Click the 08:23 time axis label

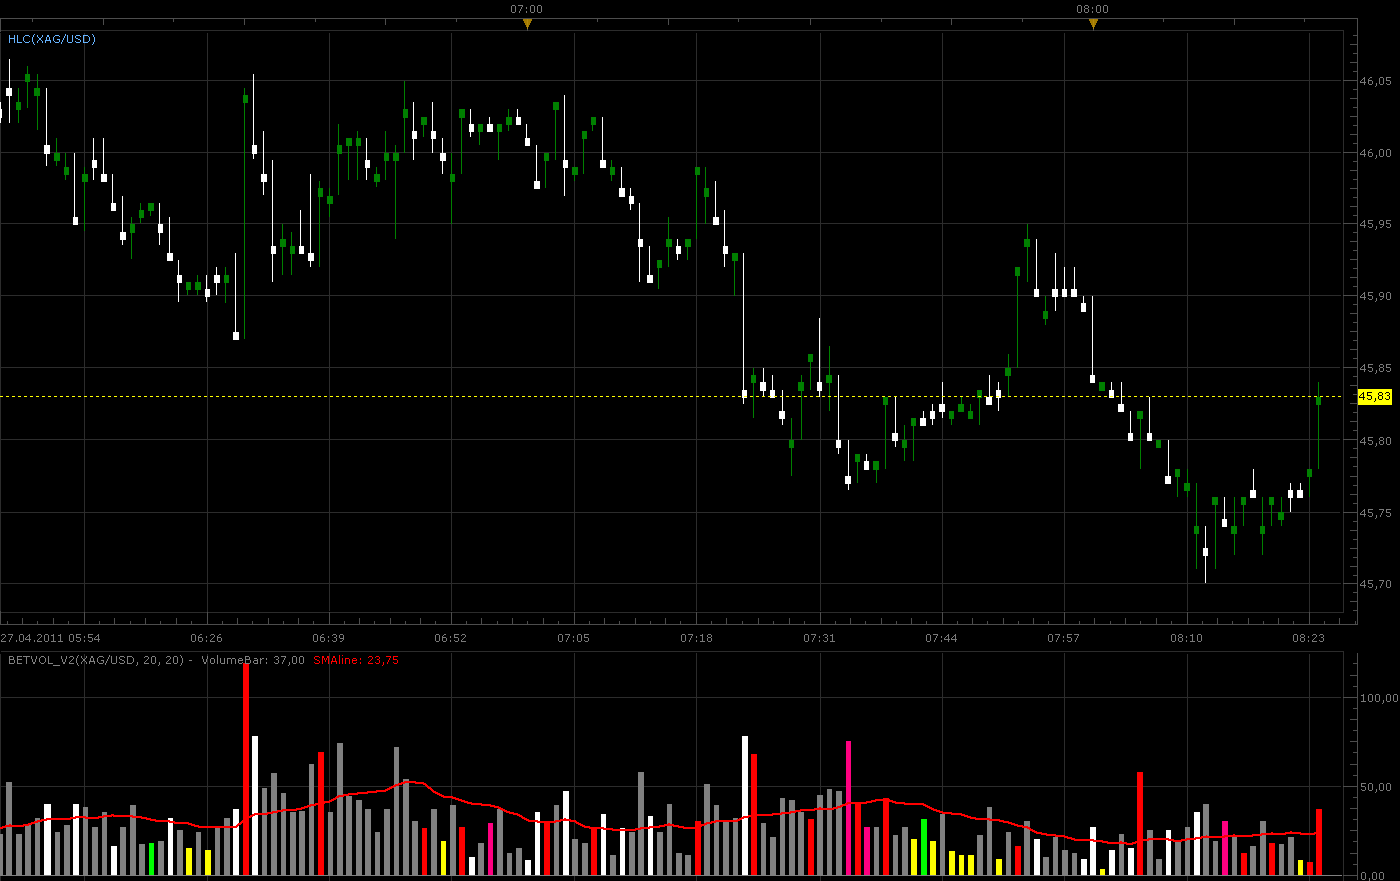[1309, 638]
